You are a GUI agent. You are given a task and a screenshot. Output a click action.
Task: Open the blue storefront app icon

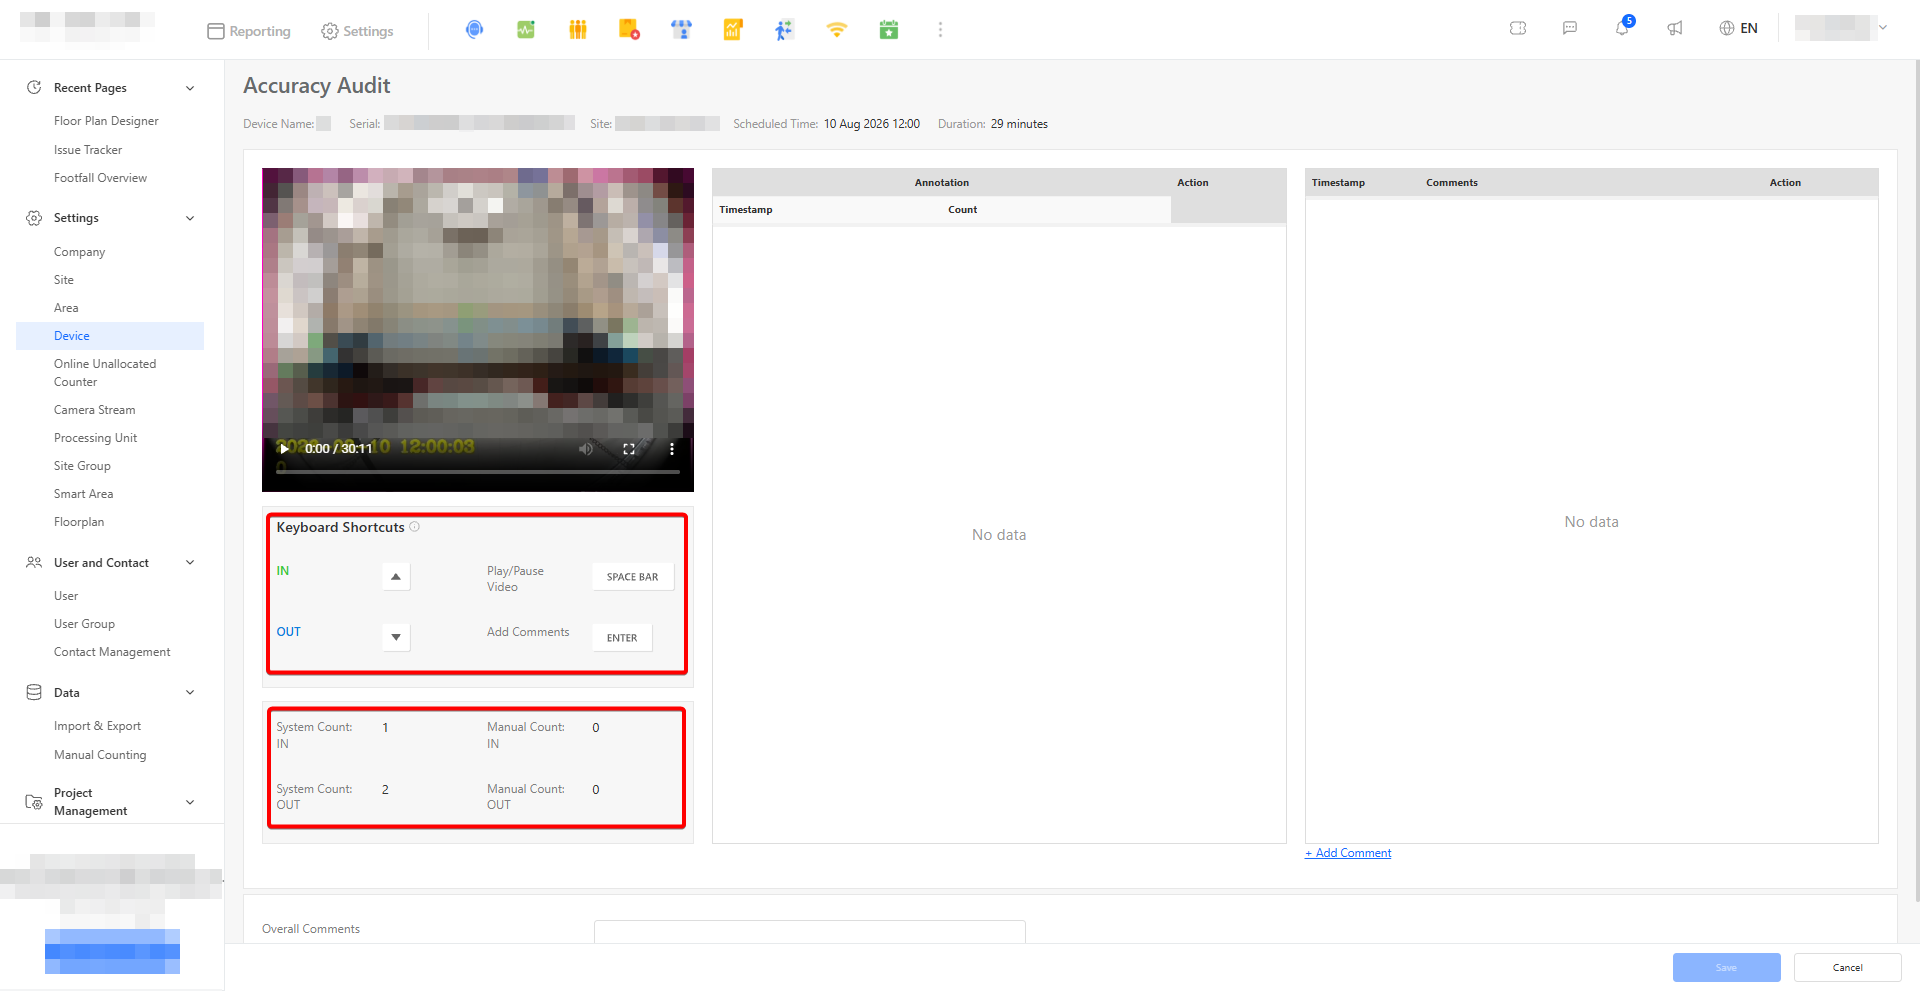tap(682, 30)
